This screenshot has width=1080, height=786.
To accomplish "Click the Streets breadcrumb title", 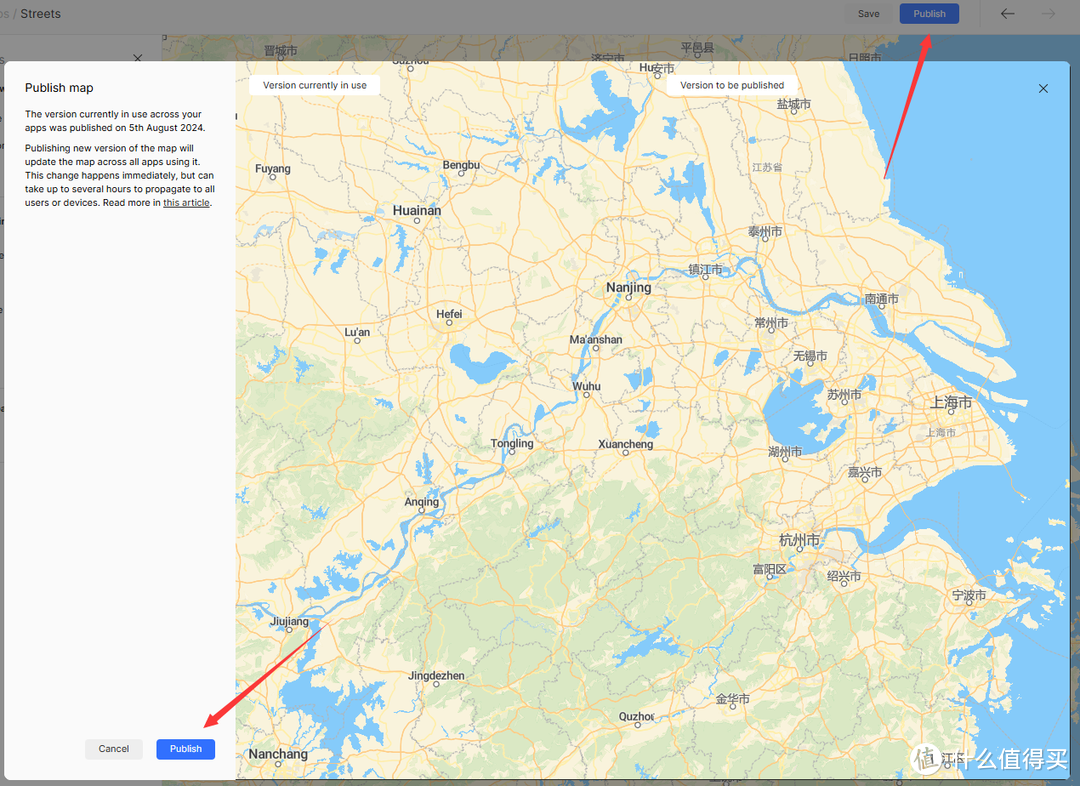I will pos(40,14).
